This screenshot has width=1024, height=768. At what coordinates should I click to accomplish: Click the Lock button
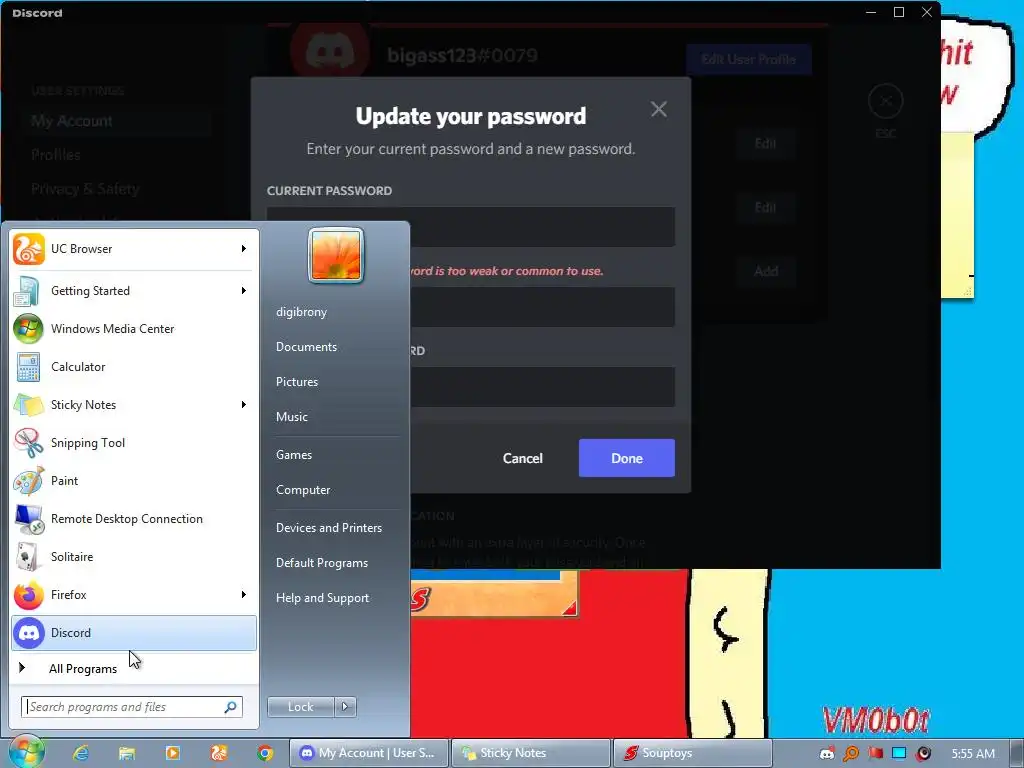tap(300, 707)
